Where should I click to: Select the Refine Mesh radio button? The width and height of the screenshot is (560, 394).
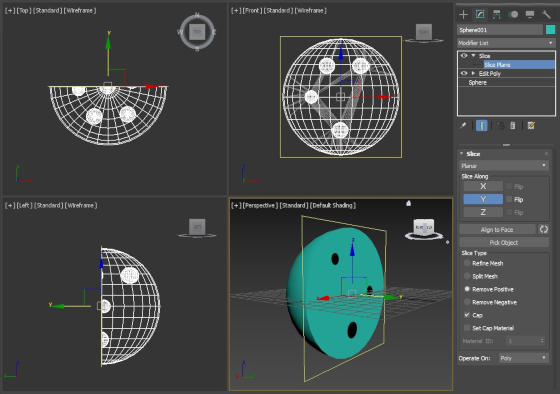coord(467,263)
